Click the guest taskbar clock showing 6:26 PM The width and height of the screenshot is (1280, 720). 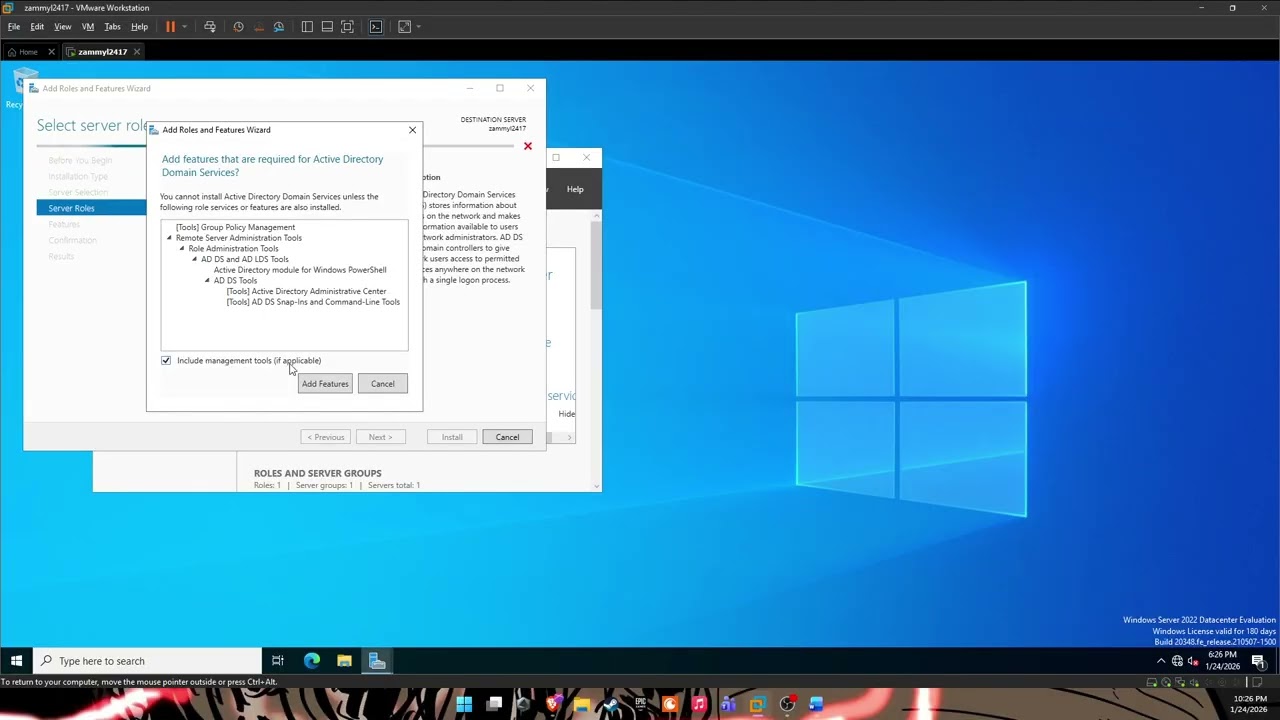tap(1224, 661)
